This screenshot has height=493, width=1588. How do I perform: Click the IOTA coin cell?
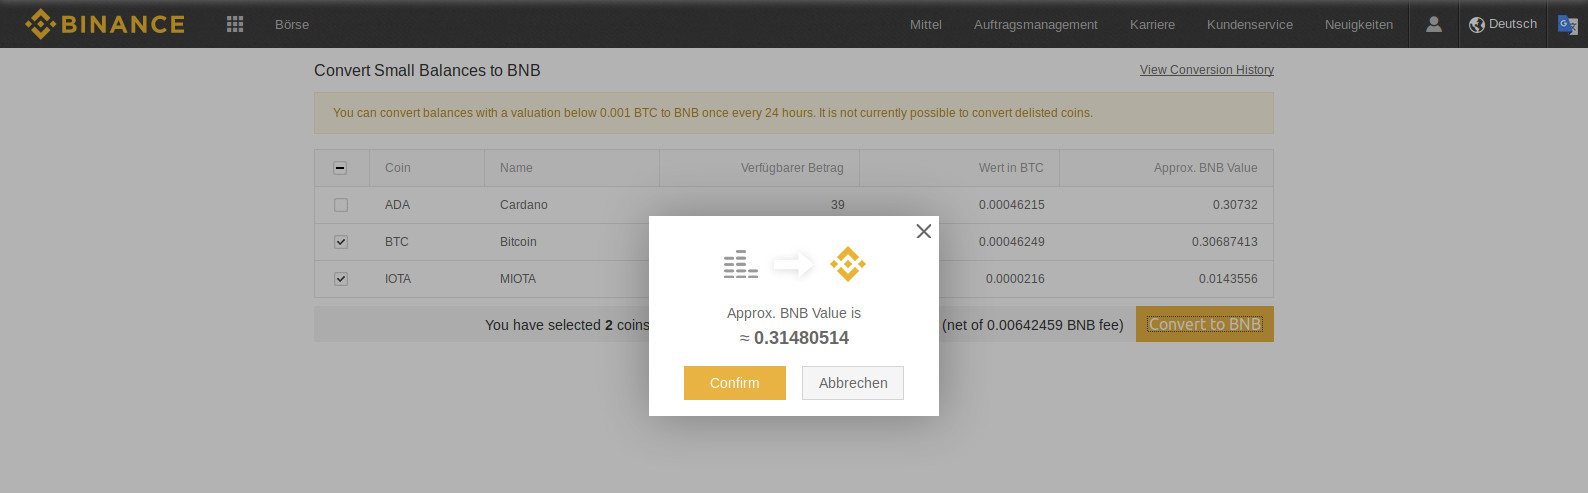(x=398, y=279)
